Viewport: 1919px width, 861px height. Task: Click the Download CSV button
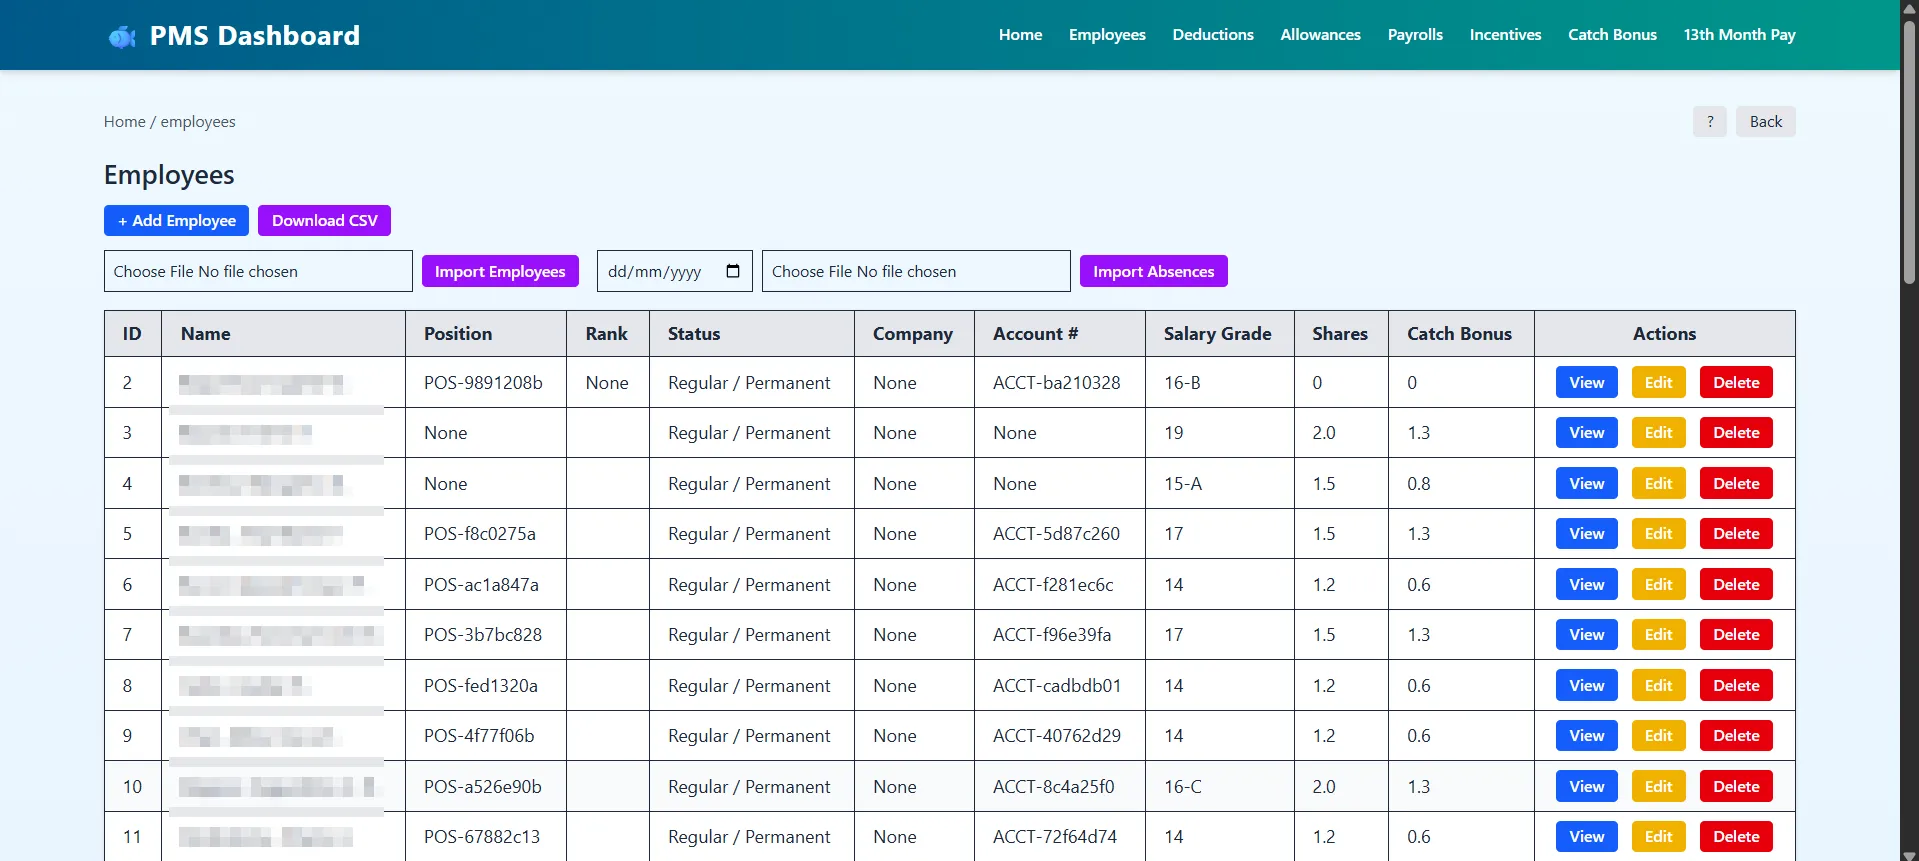(x=325, y=221)
